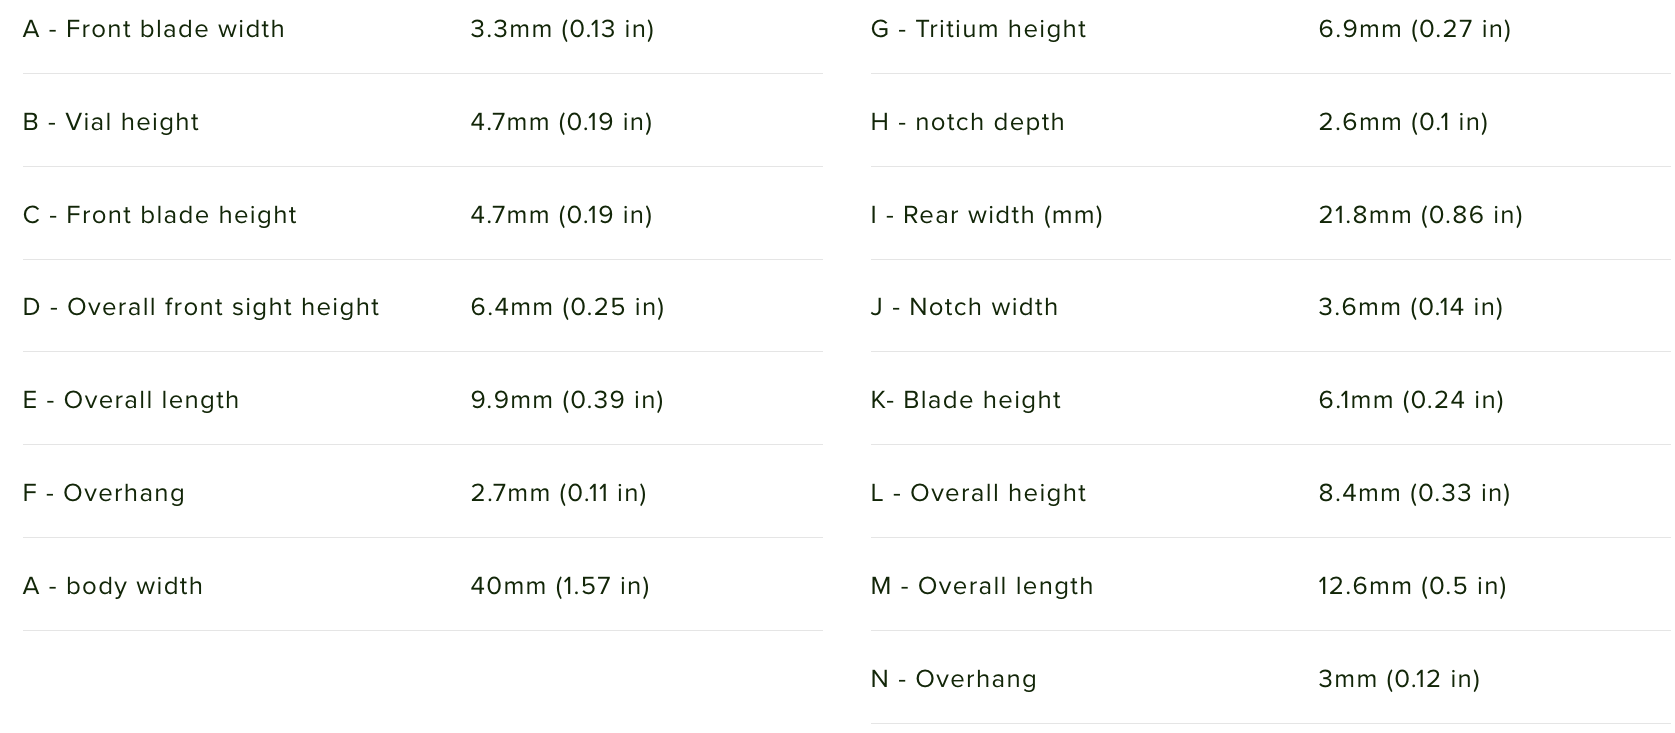Click the "C - Front blade height" label
The width and height of the screenshot is (1675, 733).
point(160,215)
